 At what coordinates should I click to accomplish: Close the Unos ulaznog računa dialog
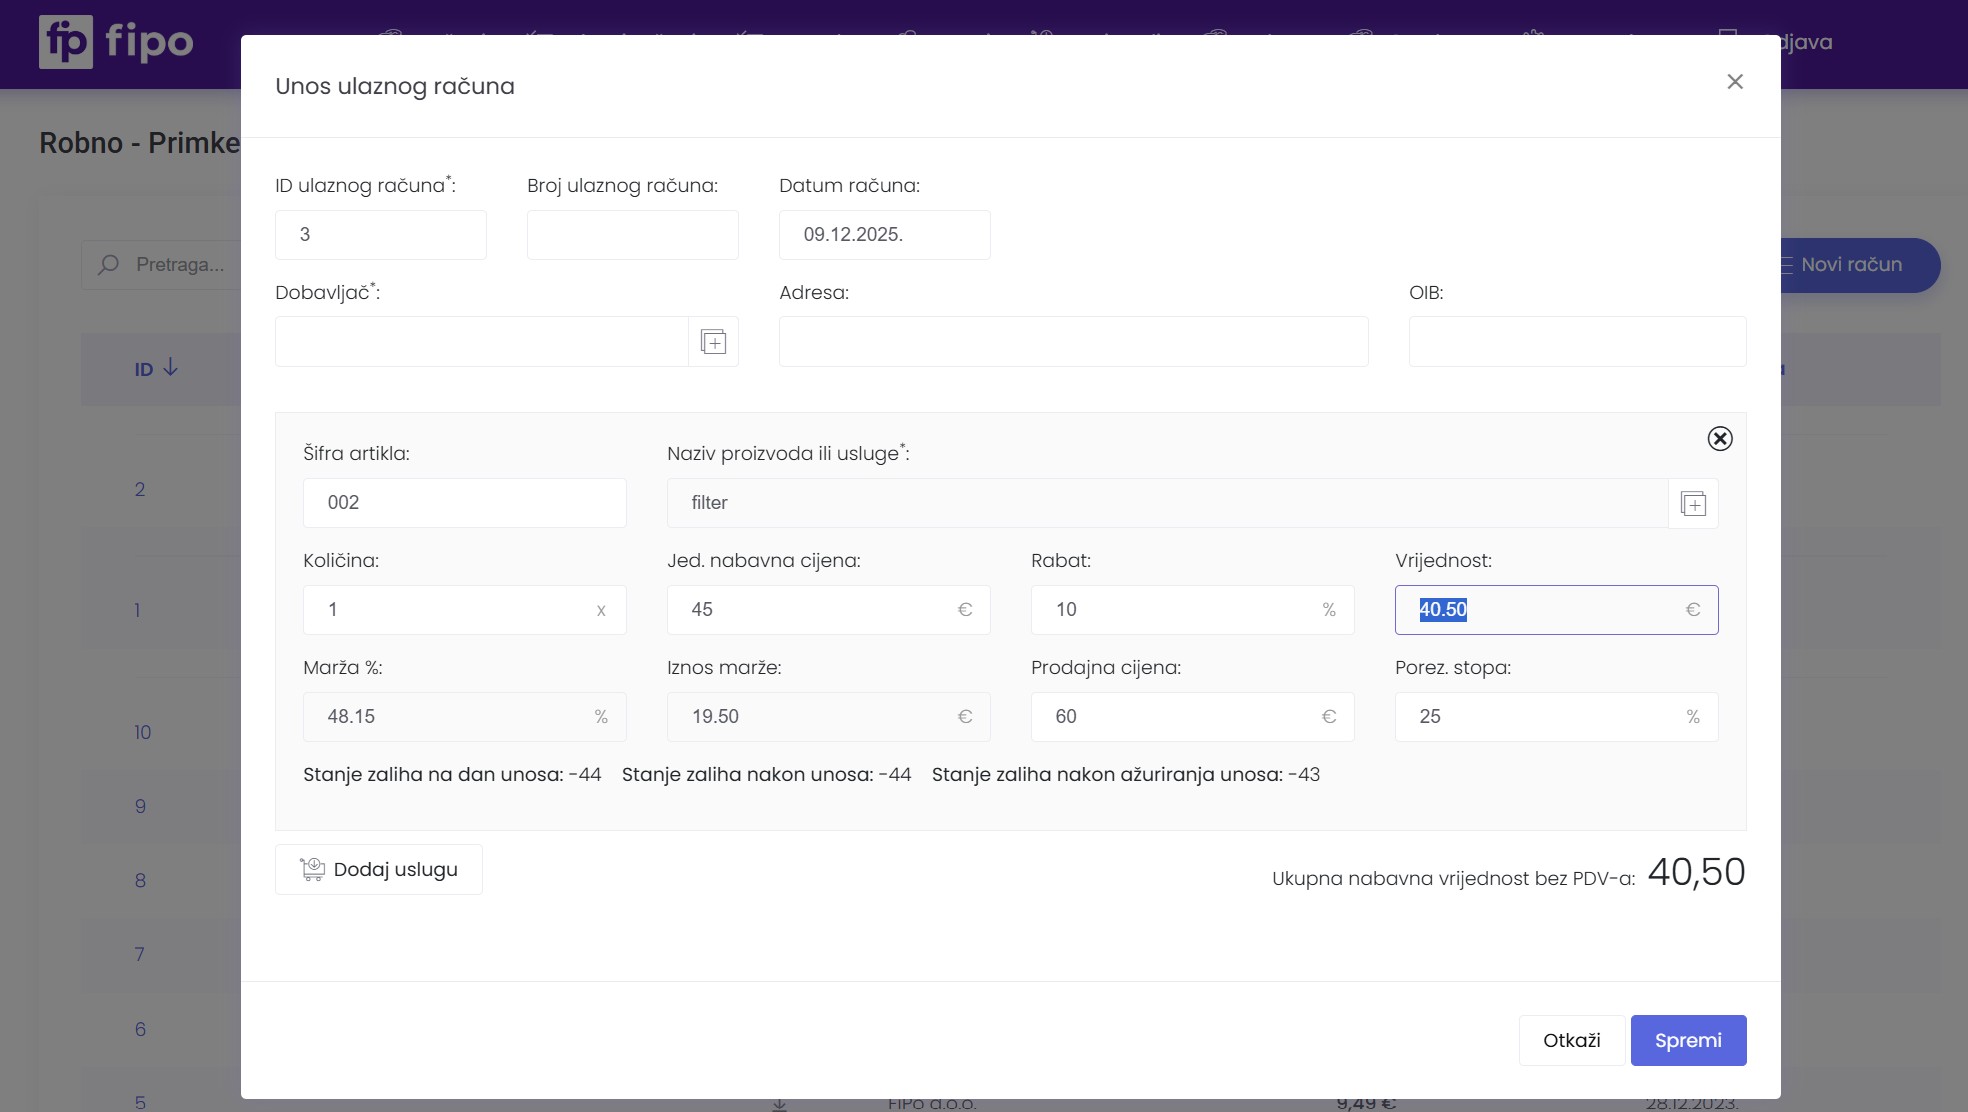click(1734, 82)
